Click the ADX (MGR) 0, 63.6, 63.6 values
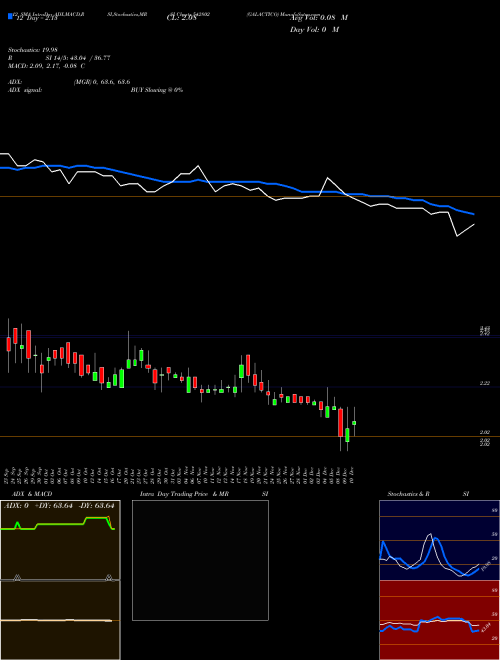The height and width of the screenshot is (660, 500). click(101, 82)
